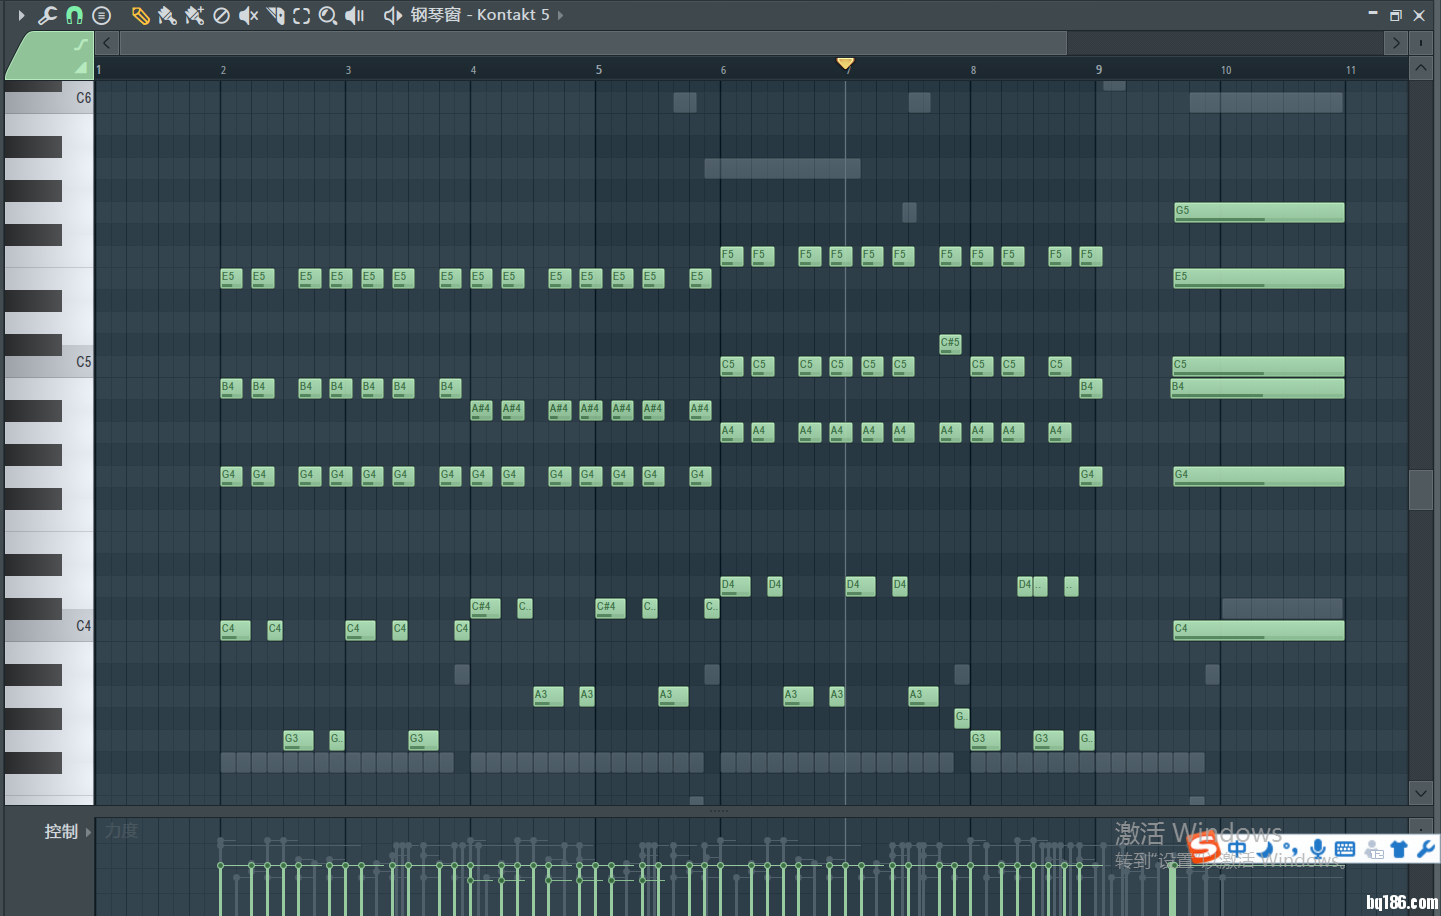Click the timeline scroll left arrow
Screen dimensions: 1441x916
click(x=107, y=43)
